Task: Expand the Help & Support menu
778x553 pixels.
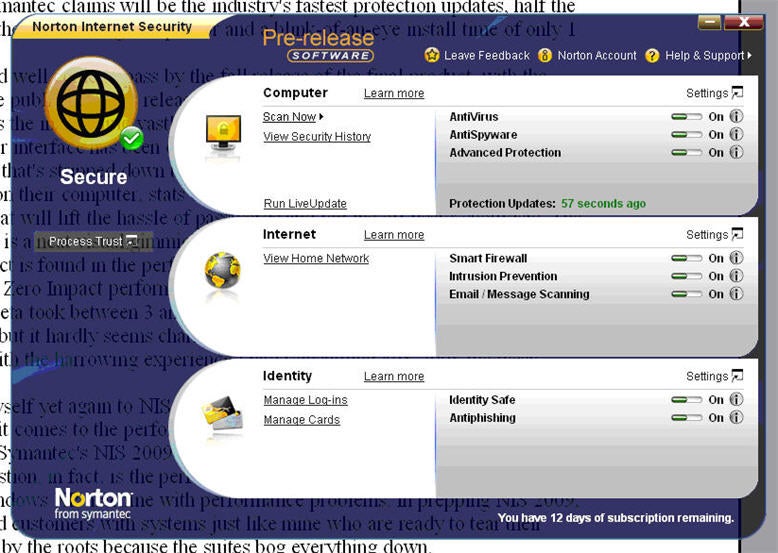Action: [x=708, y=56]
